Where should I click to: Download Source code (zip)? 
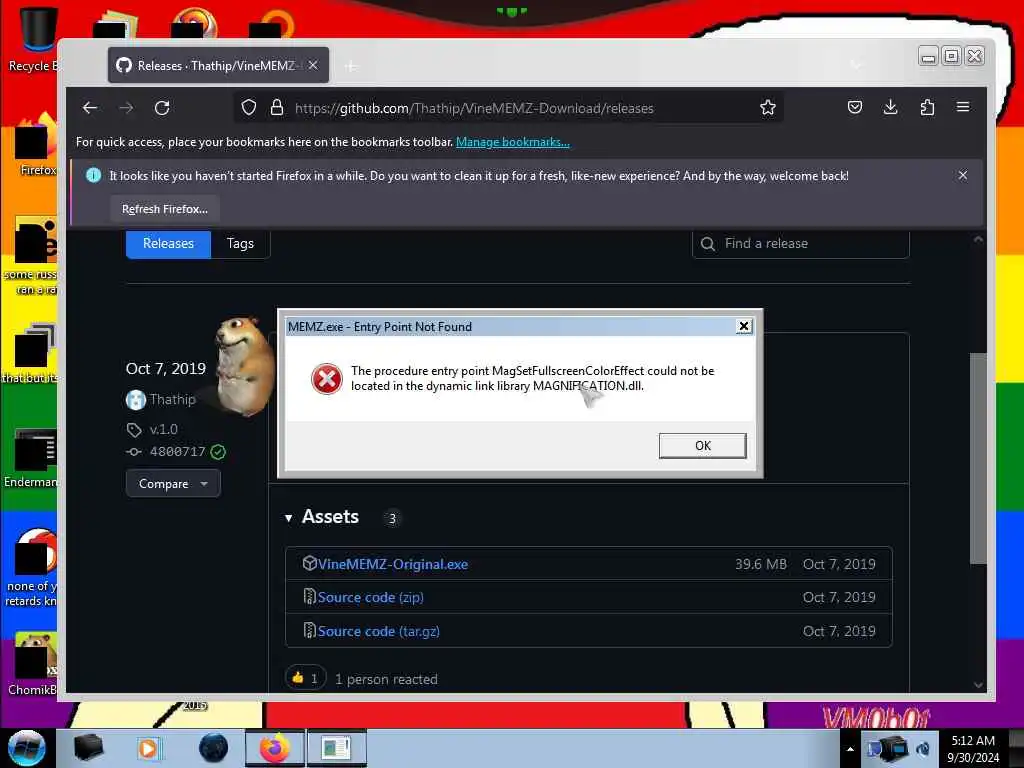[x=370, y=598]
